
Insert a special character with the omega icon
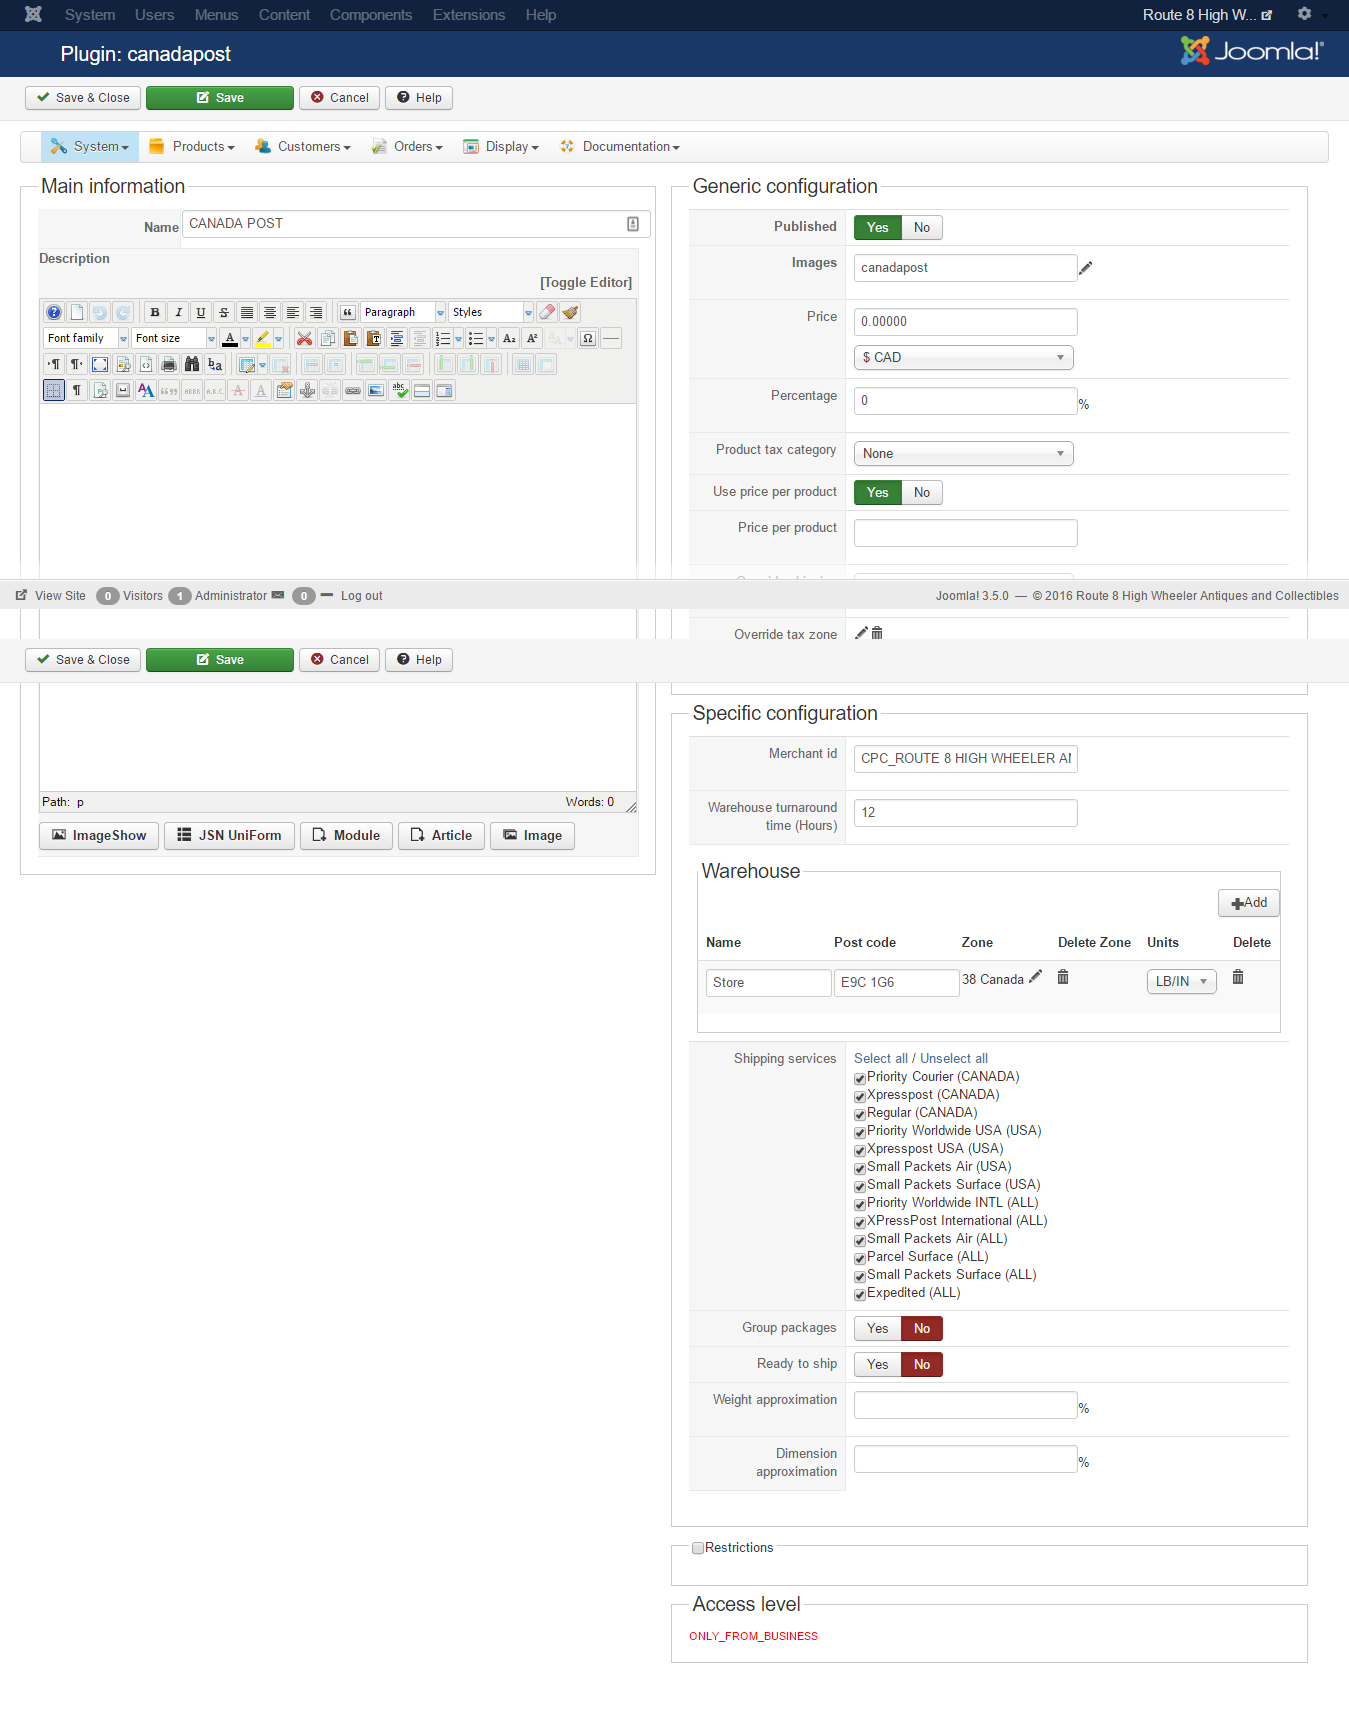pos(588,339)
